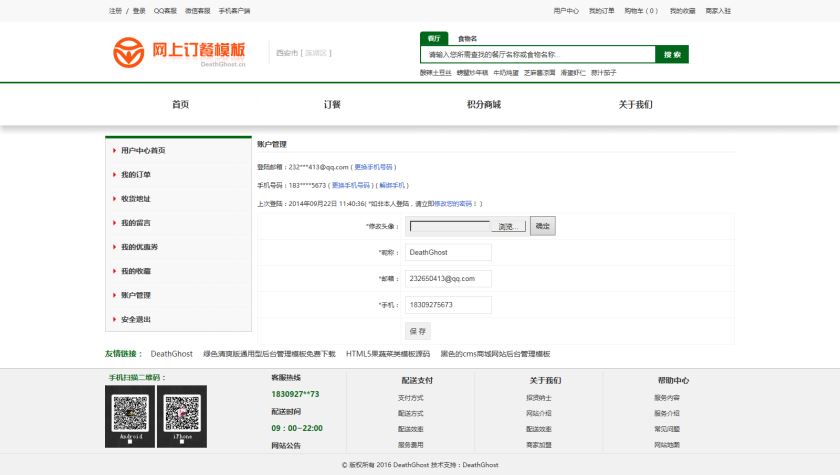Open 积分商城 in the main navigation
This screenshot has height=475, width=840.
click(484, 104)
